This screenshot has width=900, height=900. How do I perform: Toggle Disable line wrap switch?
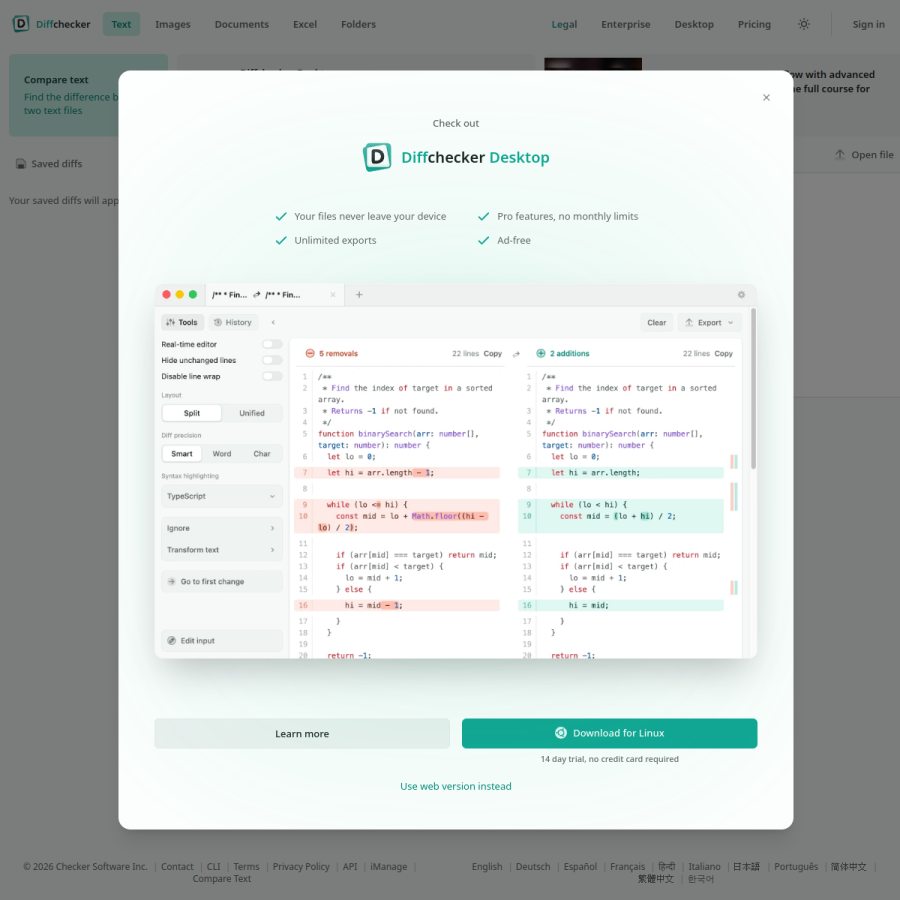[272, 377]
